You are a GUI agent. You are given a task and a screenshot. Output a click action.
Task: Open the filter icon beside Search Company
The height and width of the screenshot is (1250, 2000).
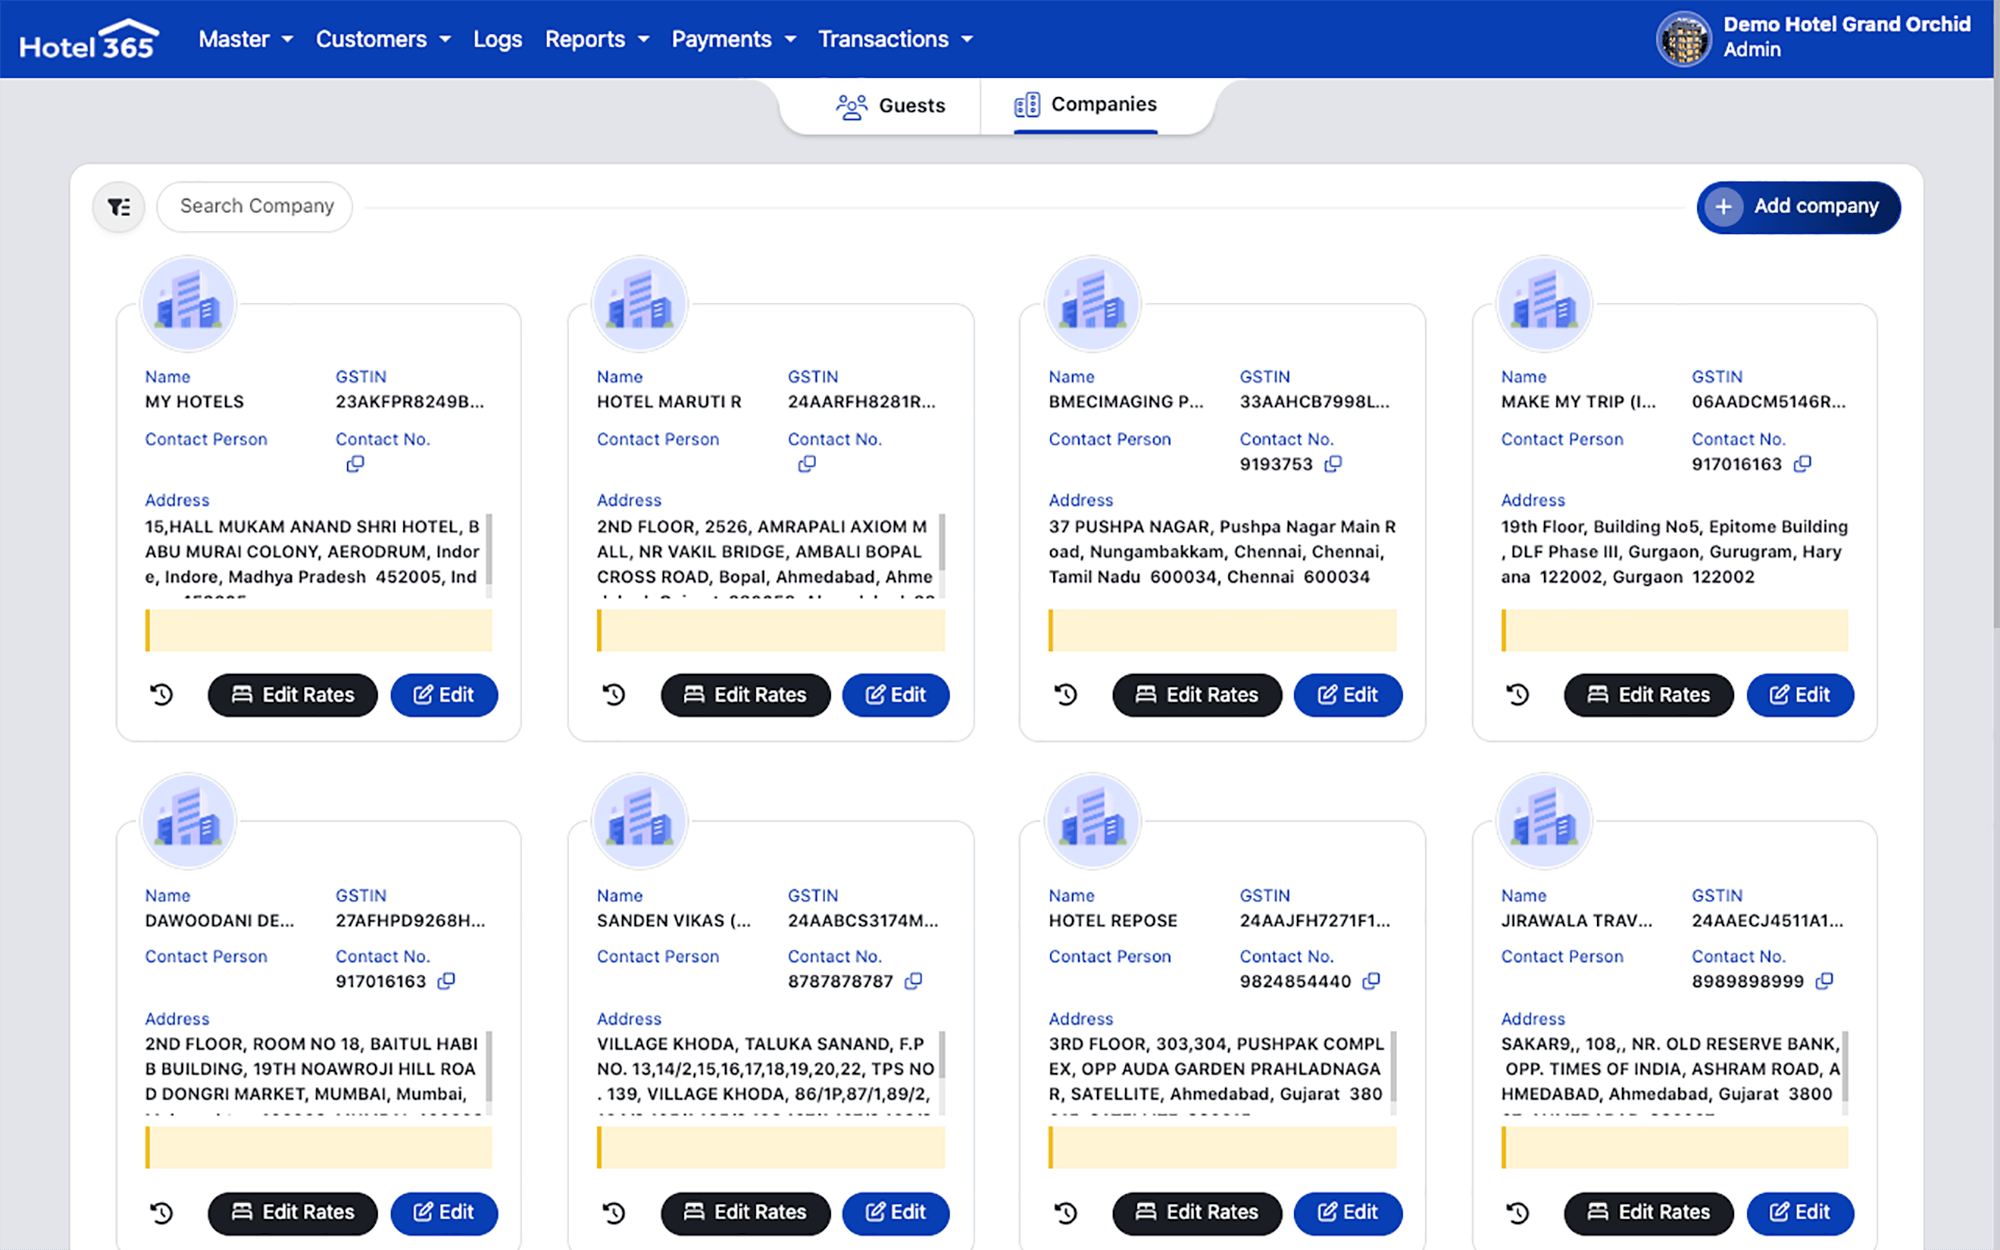click(x=119, y=207)
